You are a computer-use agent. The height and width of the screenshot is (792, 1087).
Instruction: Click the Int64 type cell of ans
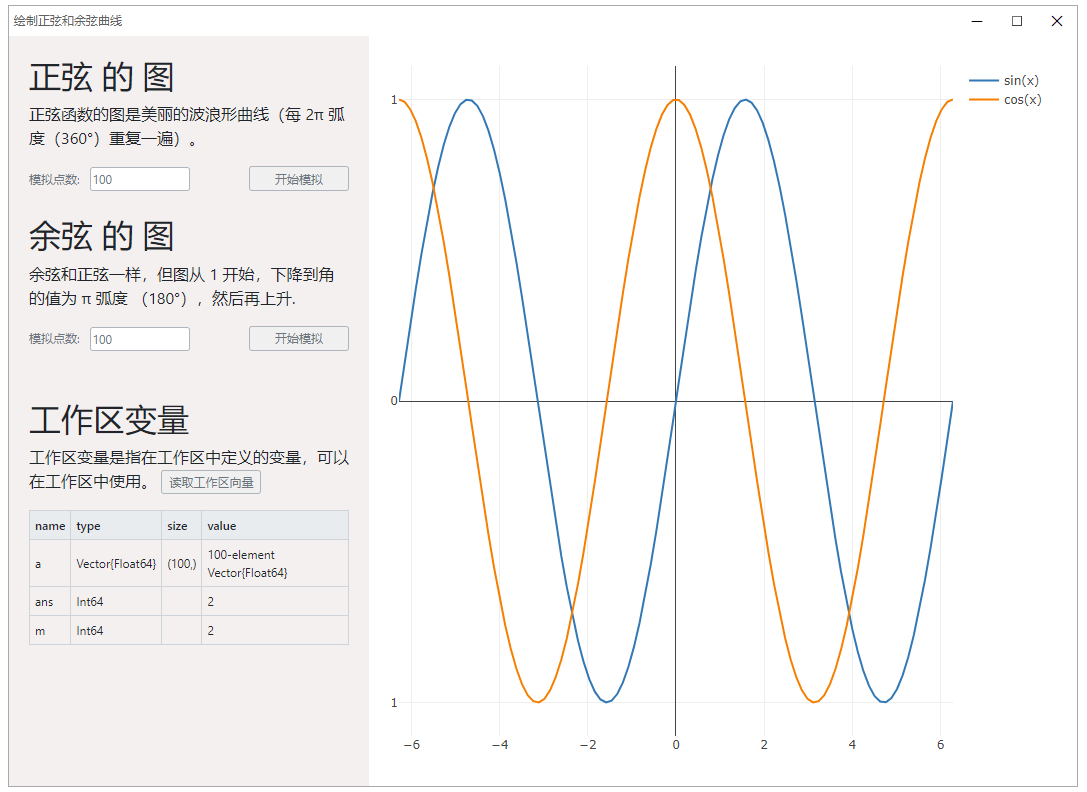point(116,601)
